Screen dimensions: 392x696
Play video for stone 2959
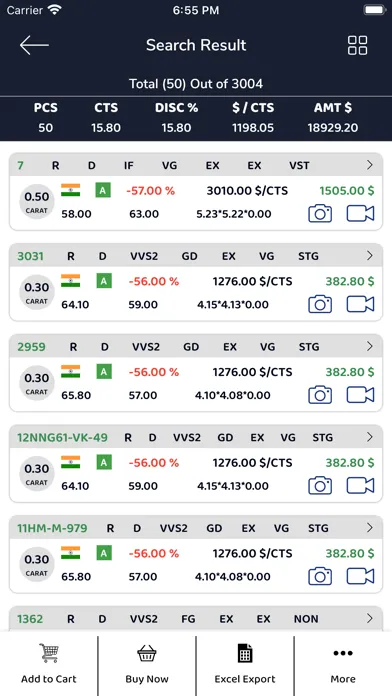[360, 395]
